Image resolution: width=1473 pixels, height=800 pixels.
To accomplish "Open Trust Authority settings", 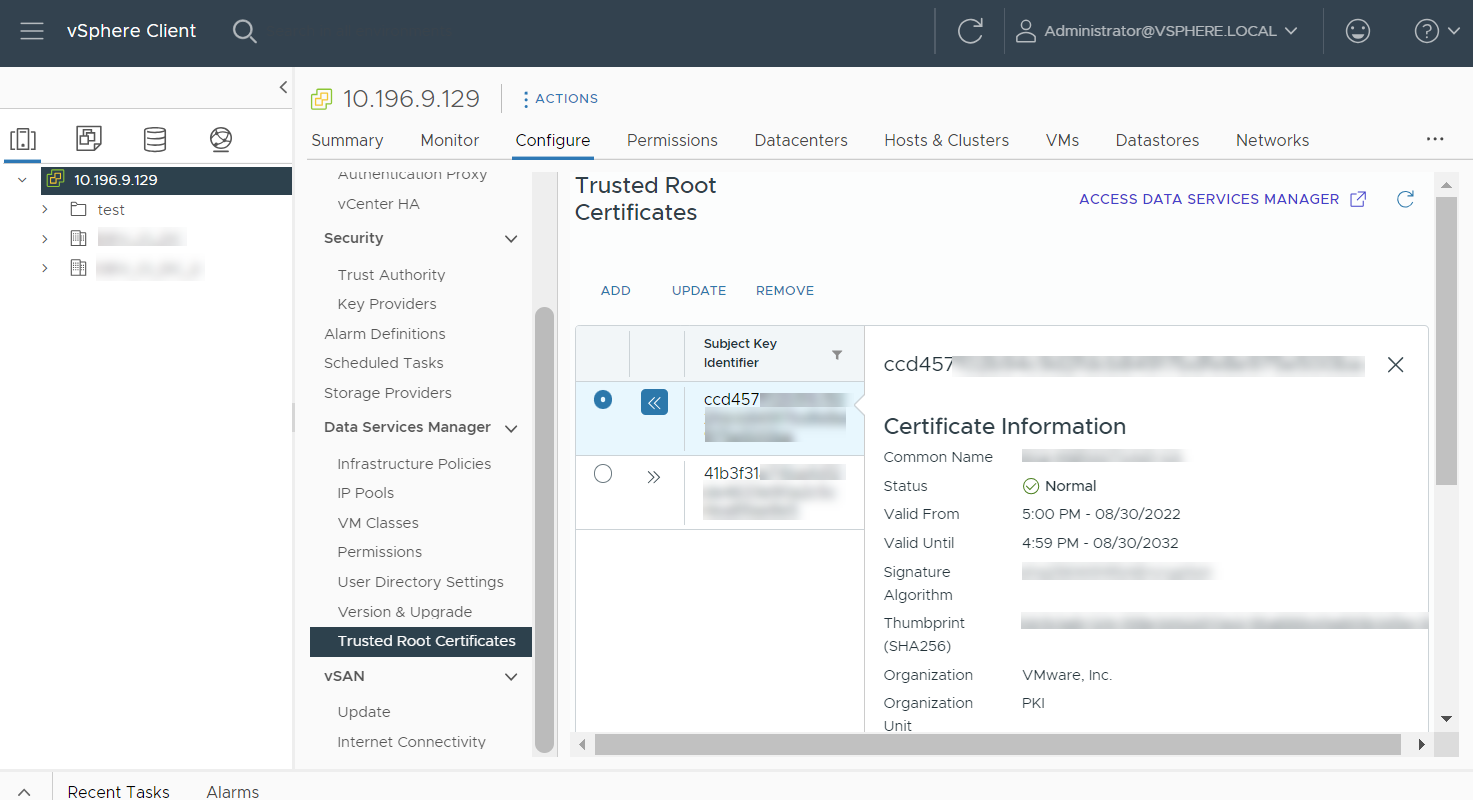I will pos(391,275).
